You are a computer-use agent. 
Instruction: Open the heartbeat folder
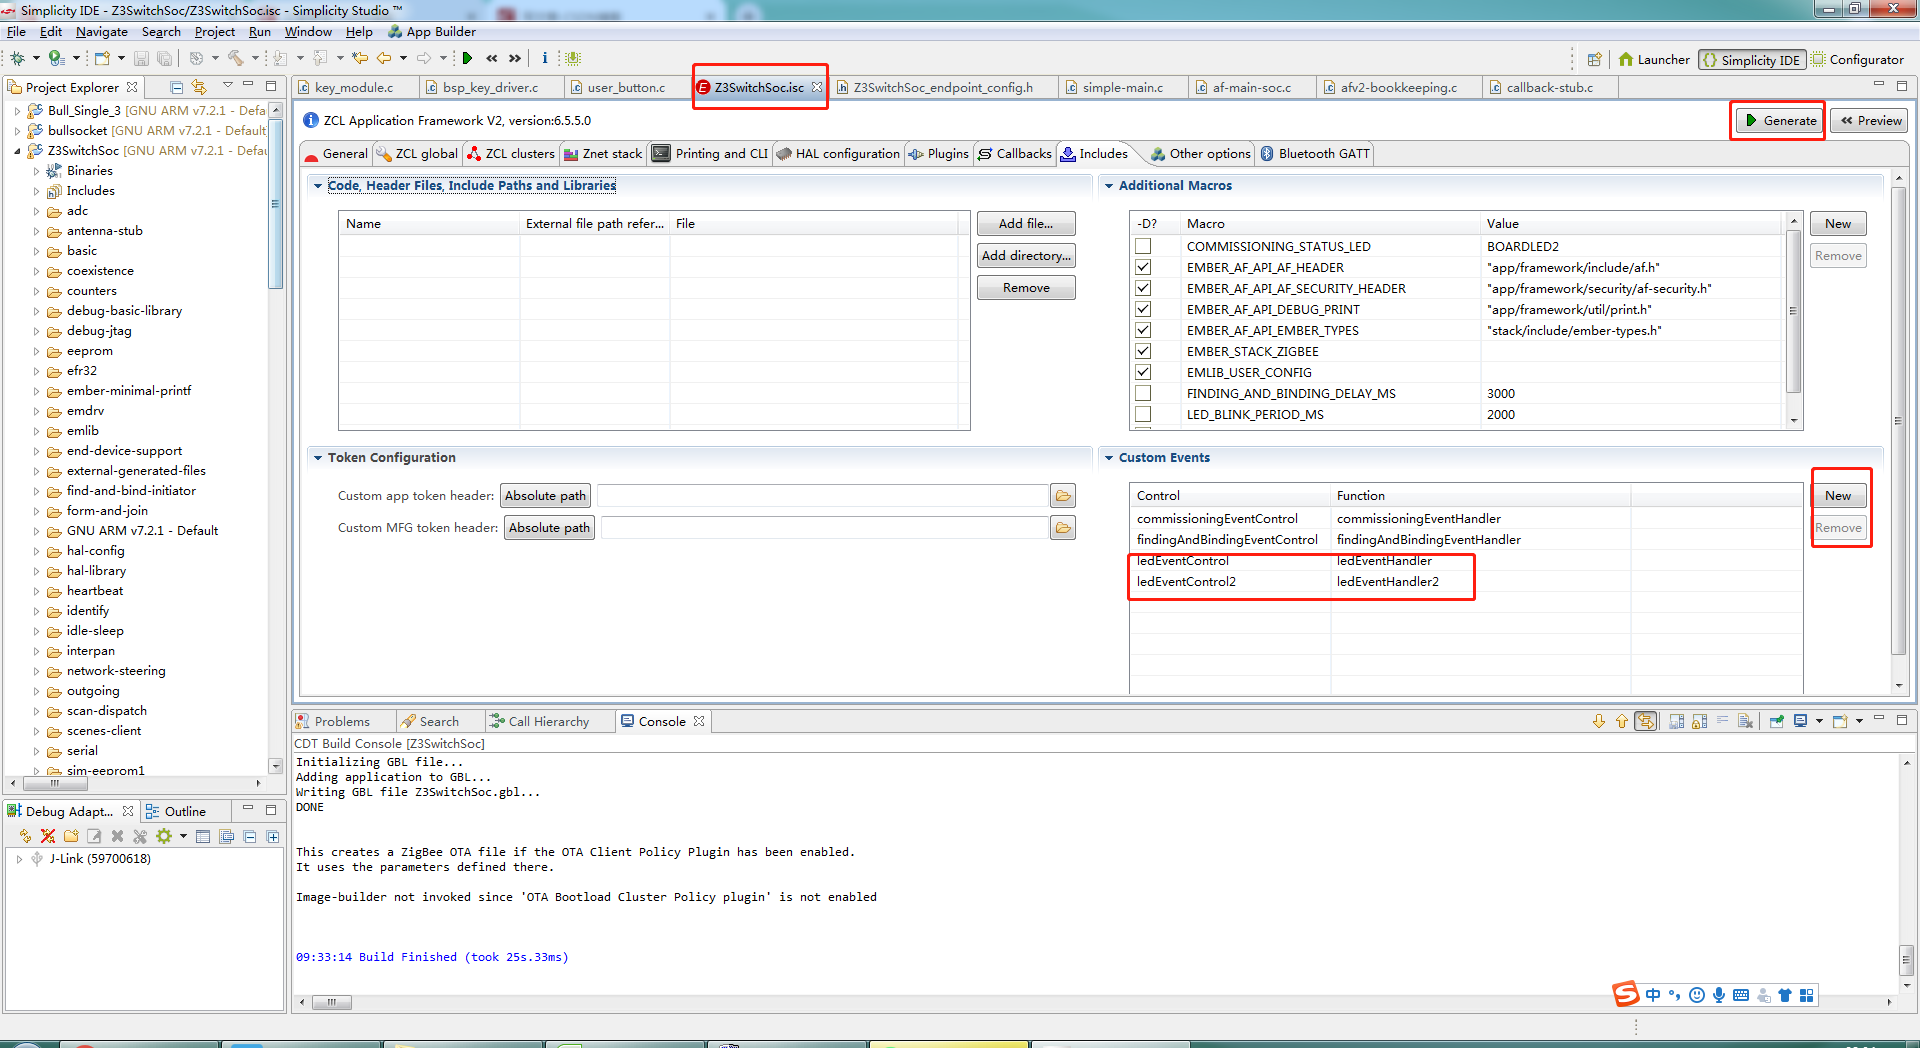pyautogui.click(x=95, y=591)
